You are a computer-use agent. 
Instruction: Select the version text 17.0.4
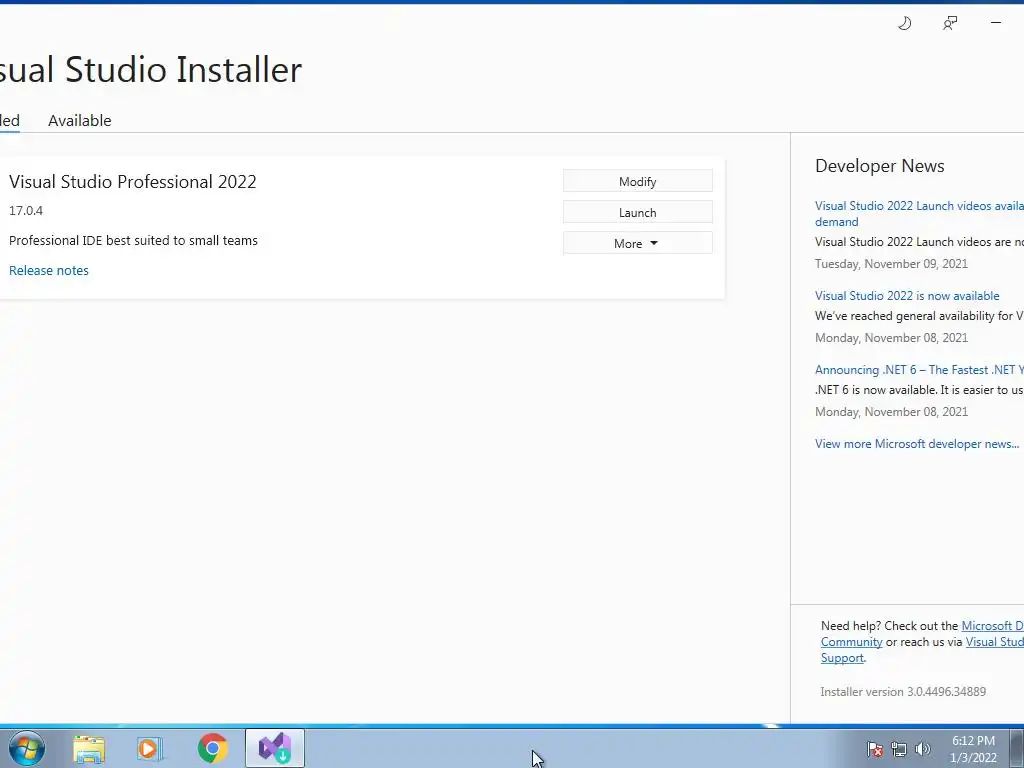tap(26, 210)
